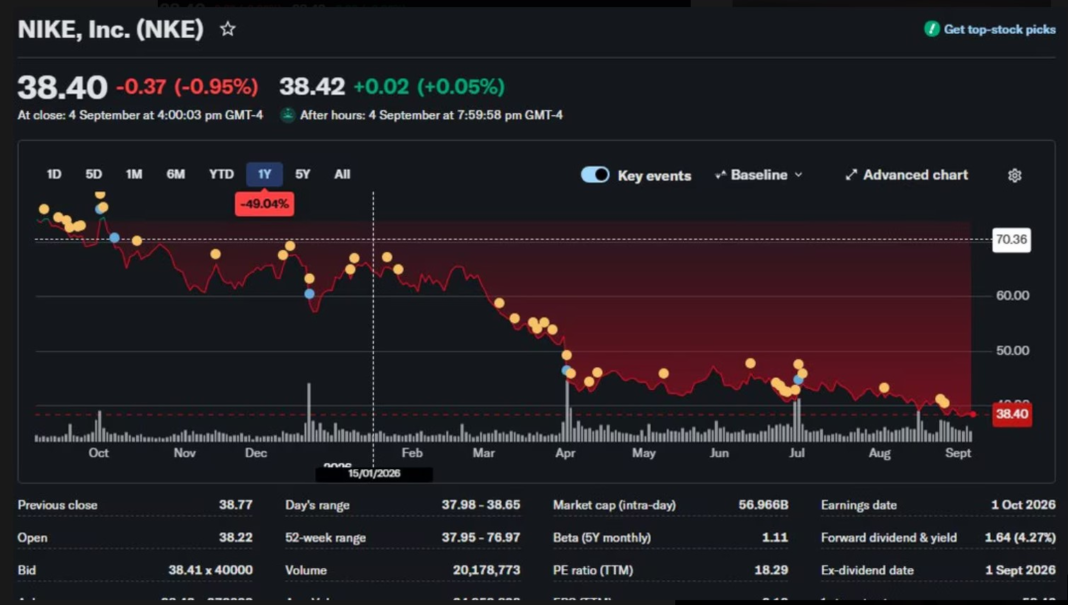Click the green top-stock picks icon
This screenshot has height=605, width=1068.
click(x=931, y=29)
